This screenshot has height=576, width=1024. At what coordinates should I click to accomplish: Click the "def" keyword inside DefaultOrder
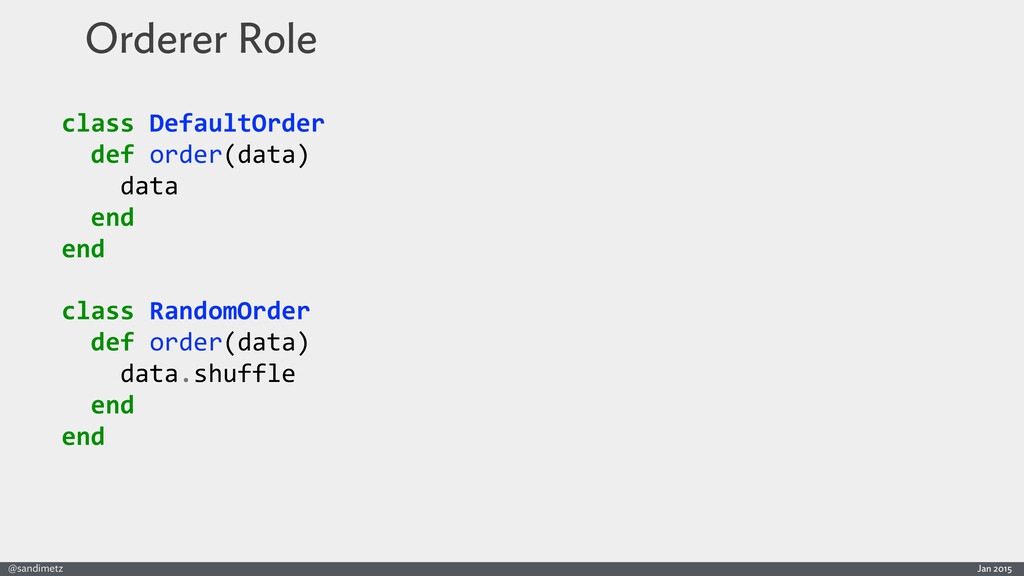tap(112, 156)
